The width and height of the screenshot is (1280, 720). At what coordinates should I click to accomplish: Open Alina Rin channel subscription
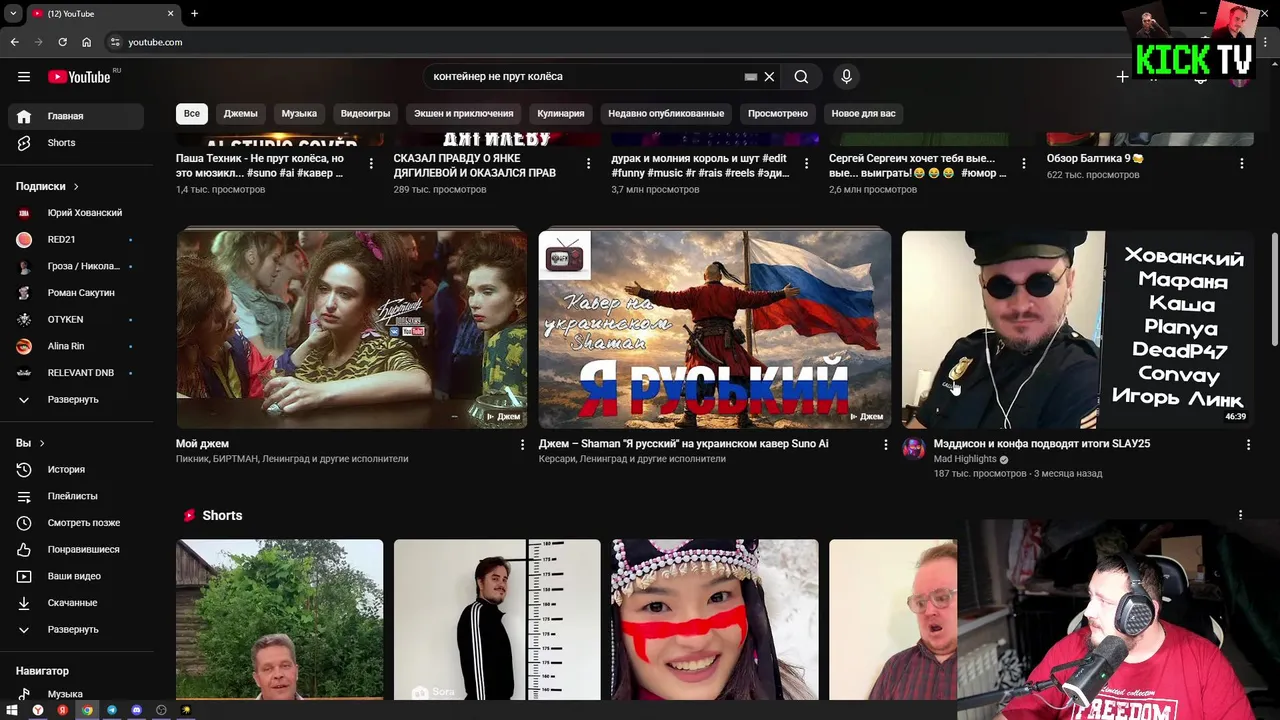[76, 346]
